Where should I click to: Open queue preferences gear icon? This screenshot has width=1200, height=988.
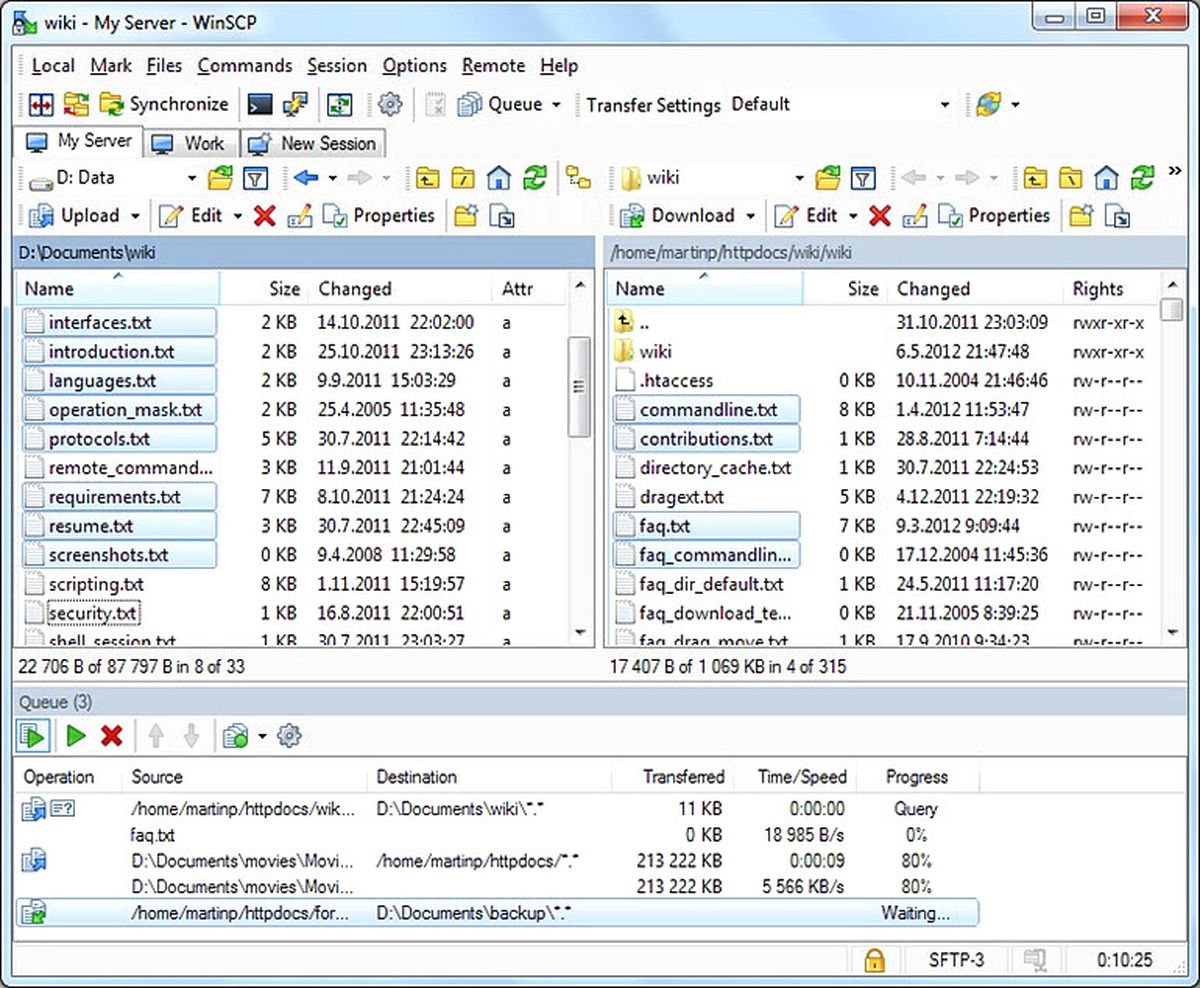pos(289,737)
